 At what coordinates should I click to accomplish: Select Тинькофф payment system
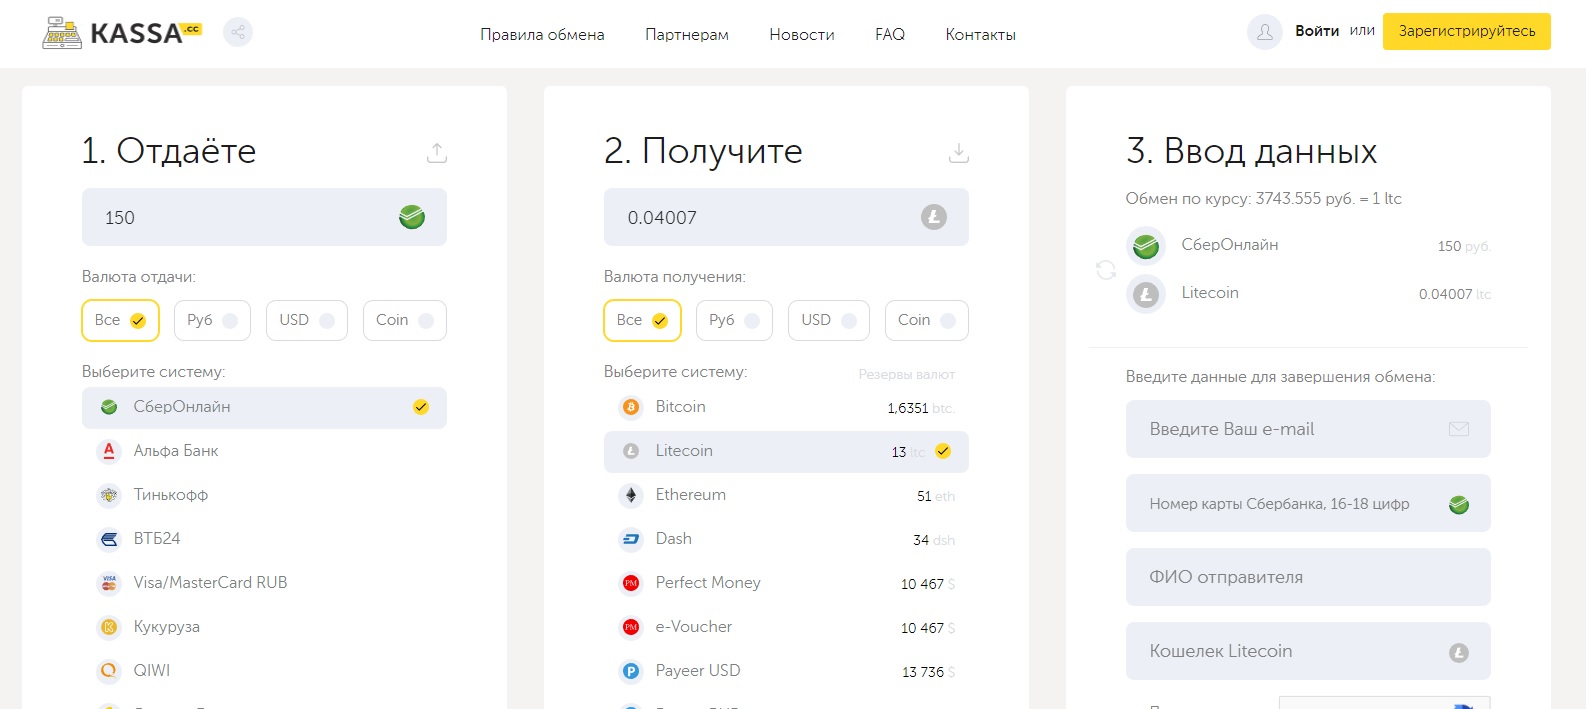(264, 495)
